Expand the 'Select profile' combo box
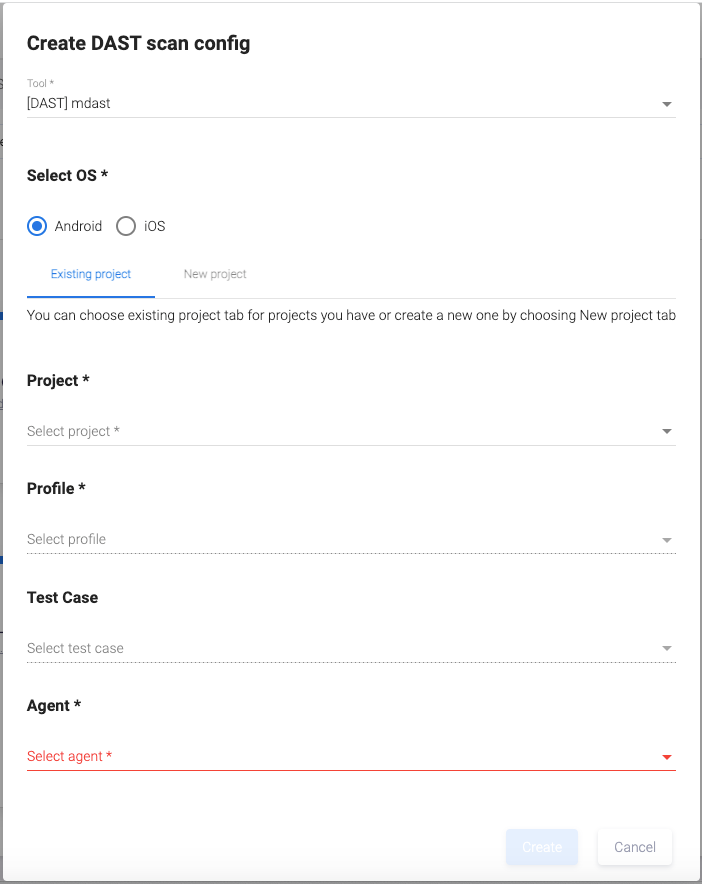This screenshot has height=884, width=702. (340, 539)
